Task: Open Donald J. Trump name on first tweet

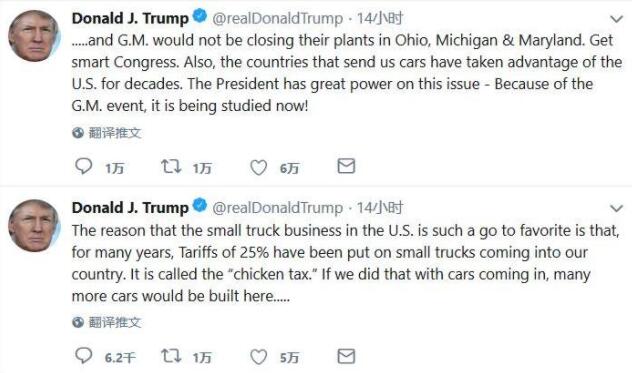Action: [x=130, y=18]
